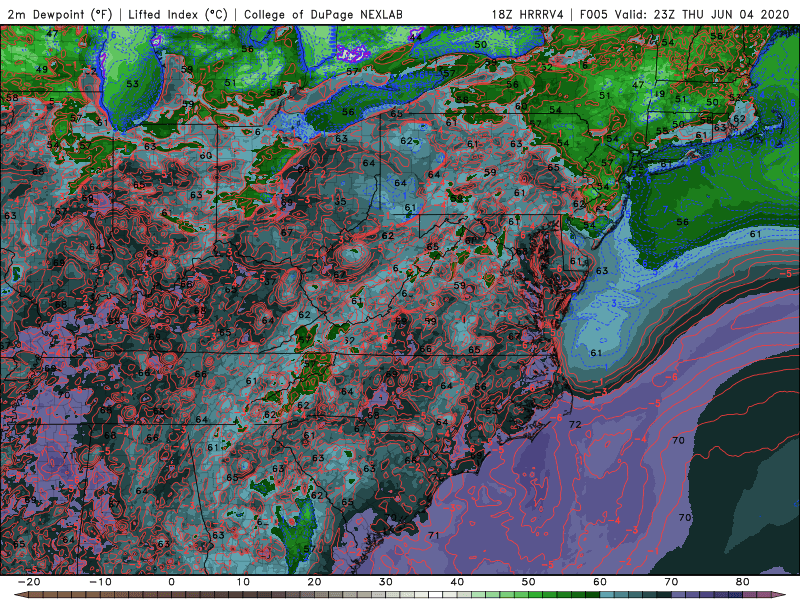Click the "72" dewpoint value off the Carolina coast
Screen dimensions: 800x600
575,424
